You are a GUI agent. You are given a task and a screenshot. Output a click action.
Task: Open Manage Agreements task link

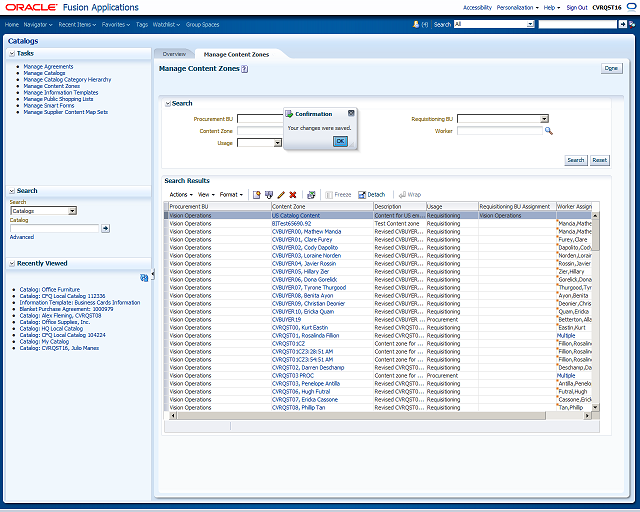click(x=48, y=67)
